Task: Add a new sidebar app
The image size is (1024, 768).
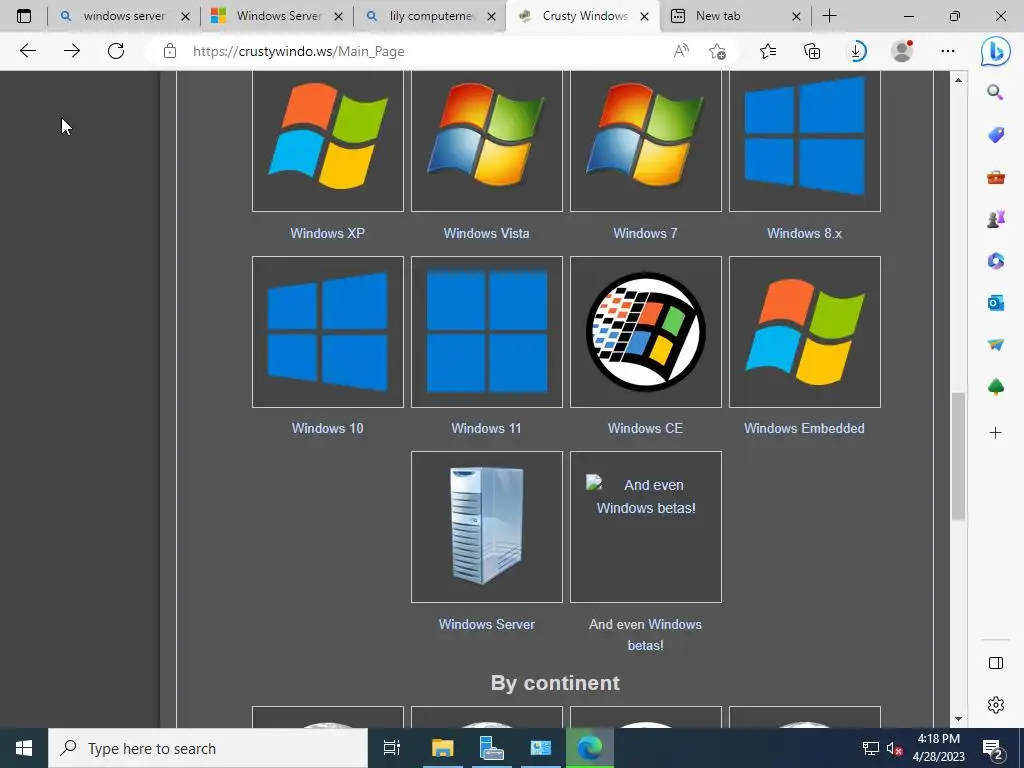Action: (x=995, y=432)
